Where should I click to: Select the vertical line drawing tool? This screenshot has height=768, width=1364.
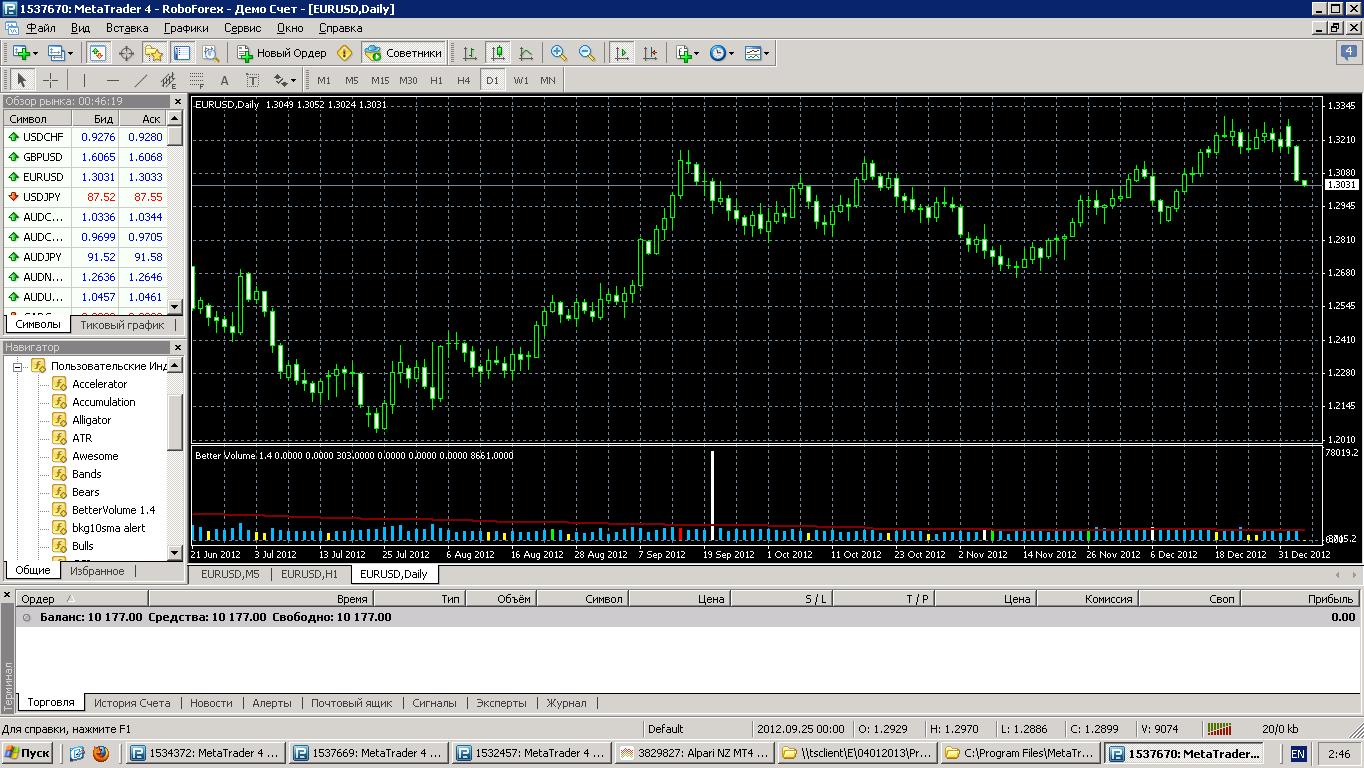click(x=85, y=80)
